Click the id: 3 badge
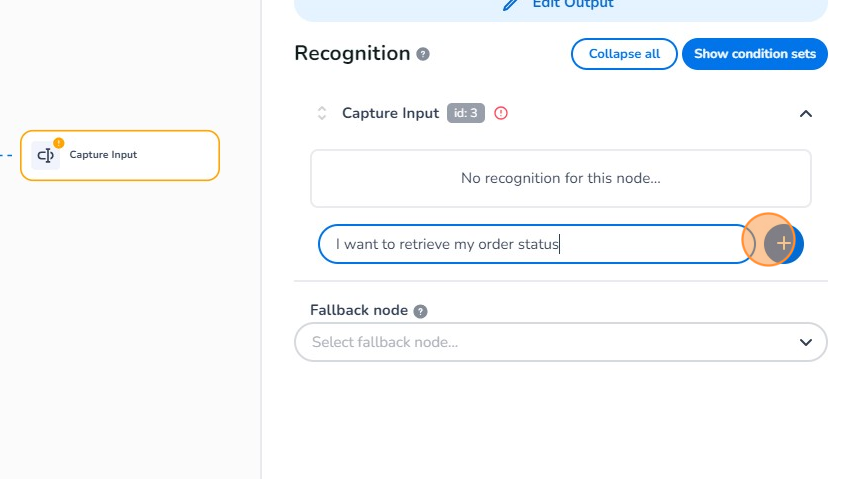 pos(466,113)
